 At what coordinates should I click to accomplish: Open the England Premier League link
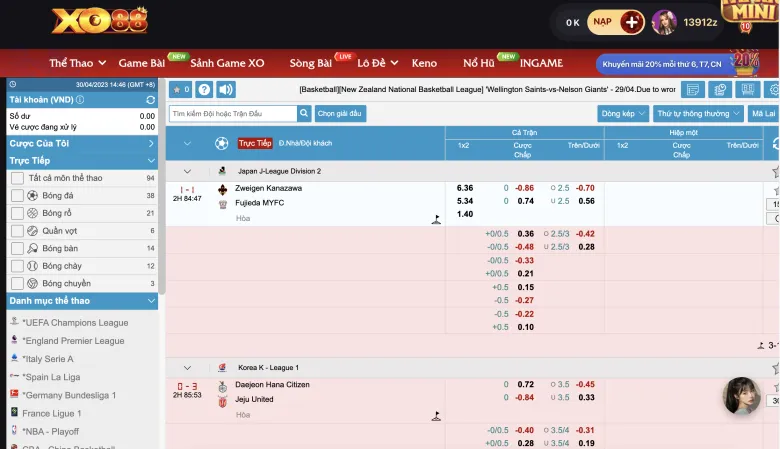[x=74, y=341]
